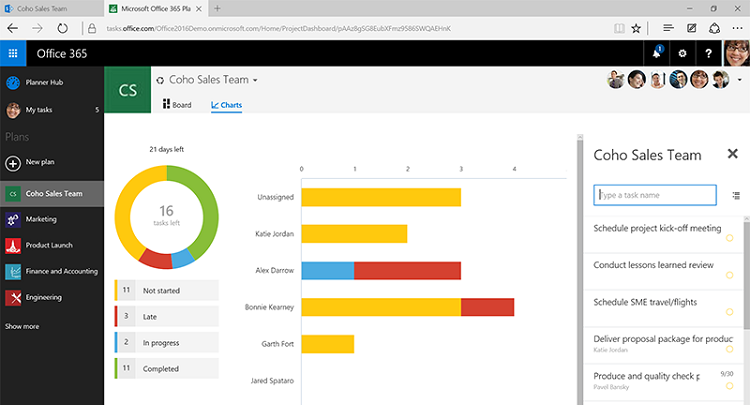Click Garth Fort's yellow bar

(x=328, y=344)
